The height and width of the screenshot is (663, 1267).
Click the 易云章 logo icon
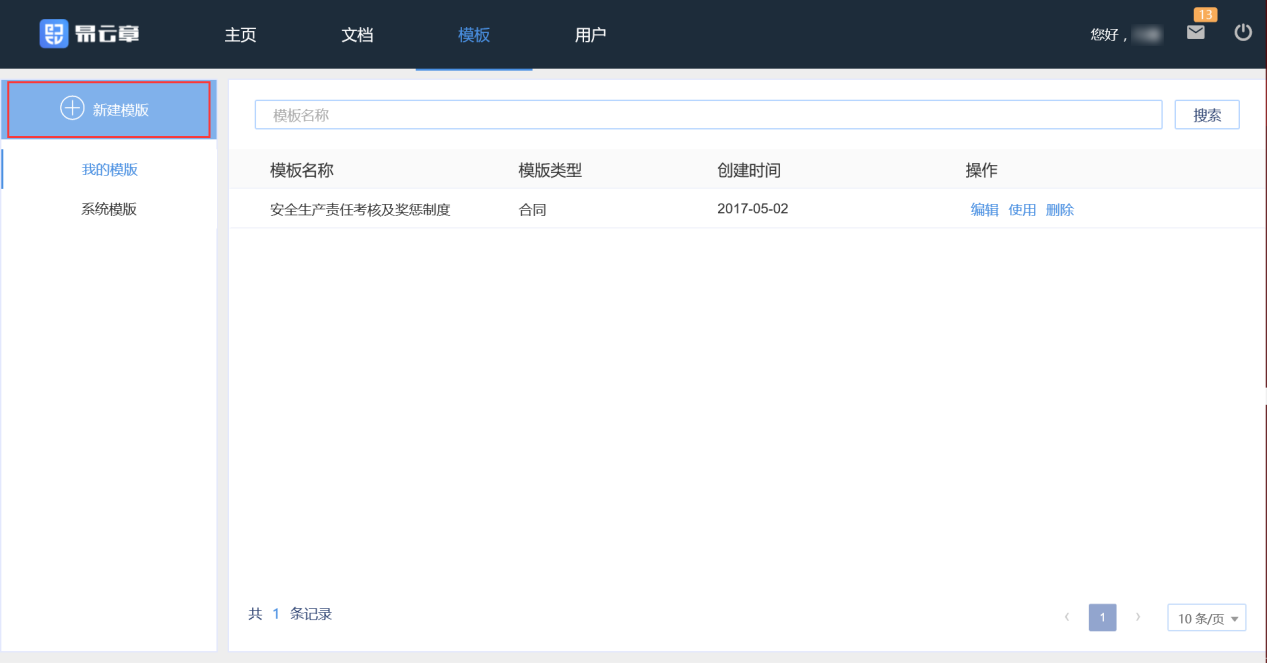click(53, 34)
